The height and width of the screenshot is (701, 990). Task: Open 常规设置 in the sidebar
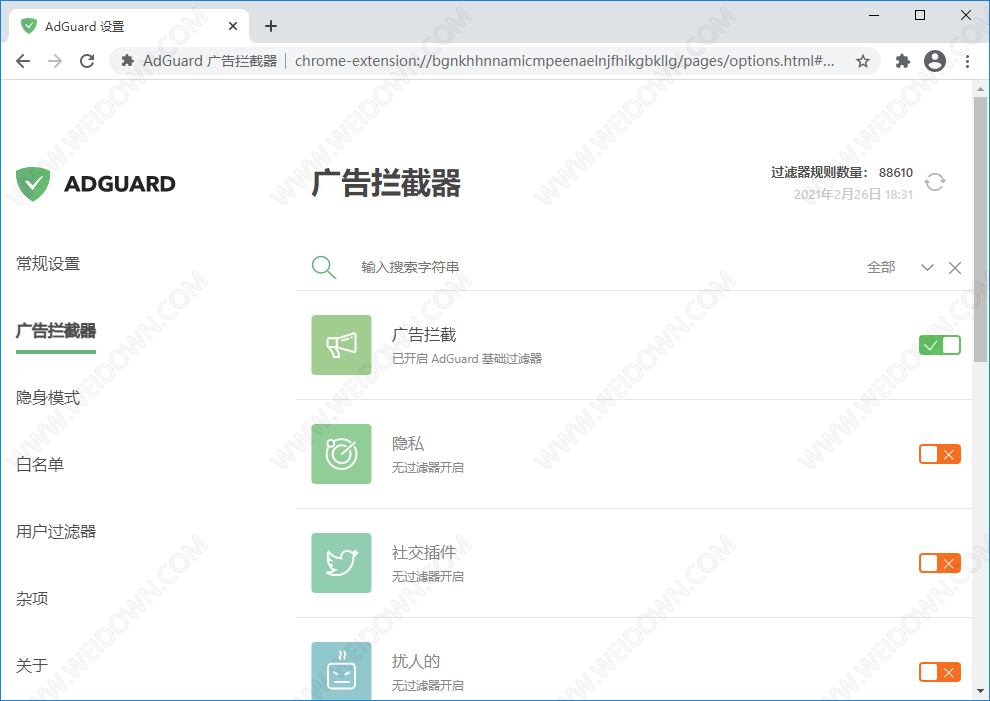(x=48, y=264)
